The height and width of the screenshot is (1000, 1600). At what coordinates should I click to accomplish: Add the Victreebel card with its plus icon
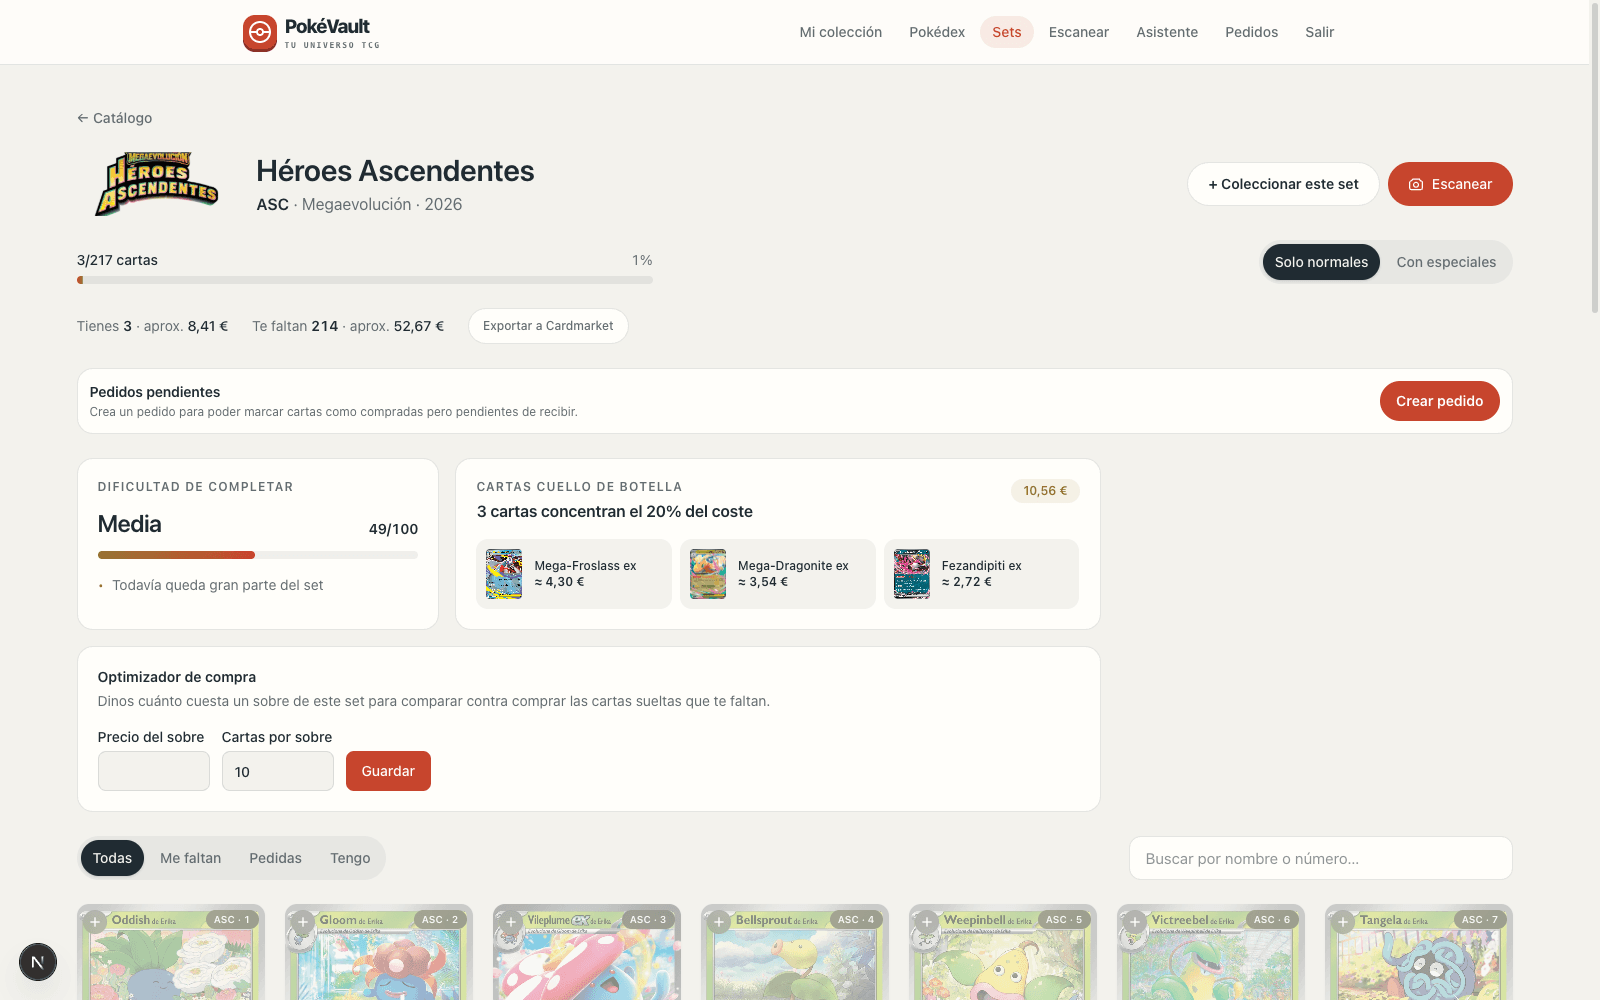pyautogui.click(x=1135, y=922)
